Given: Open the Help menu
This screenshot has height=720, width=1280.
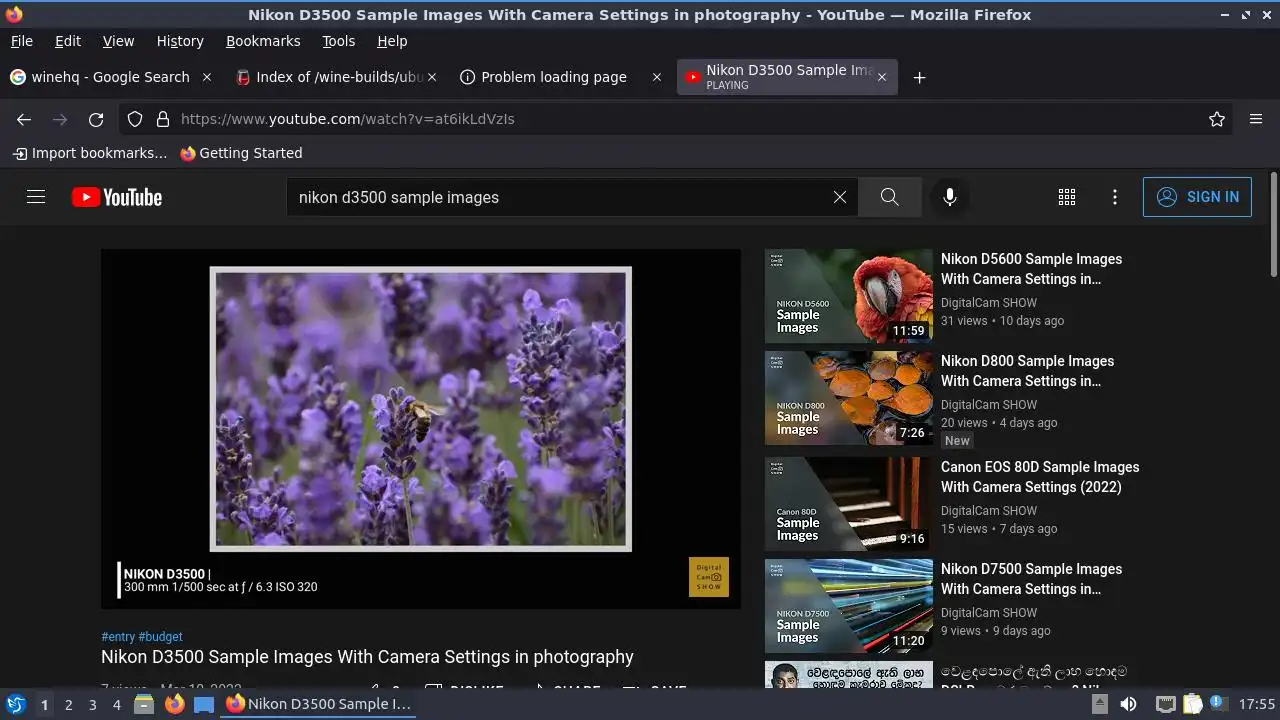Looking at the screenshot, I should coord(392,41).
